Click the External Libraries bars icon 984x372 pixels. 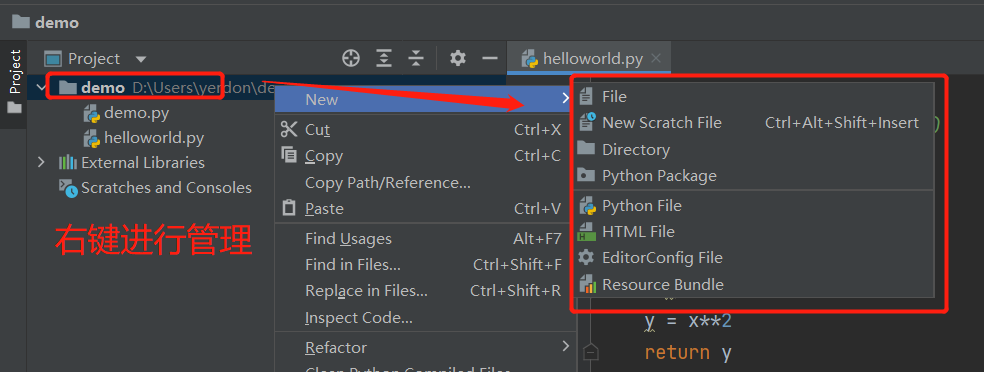coord(67,162)
